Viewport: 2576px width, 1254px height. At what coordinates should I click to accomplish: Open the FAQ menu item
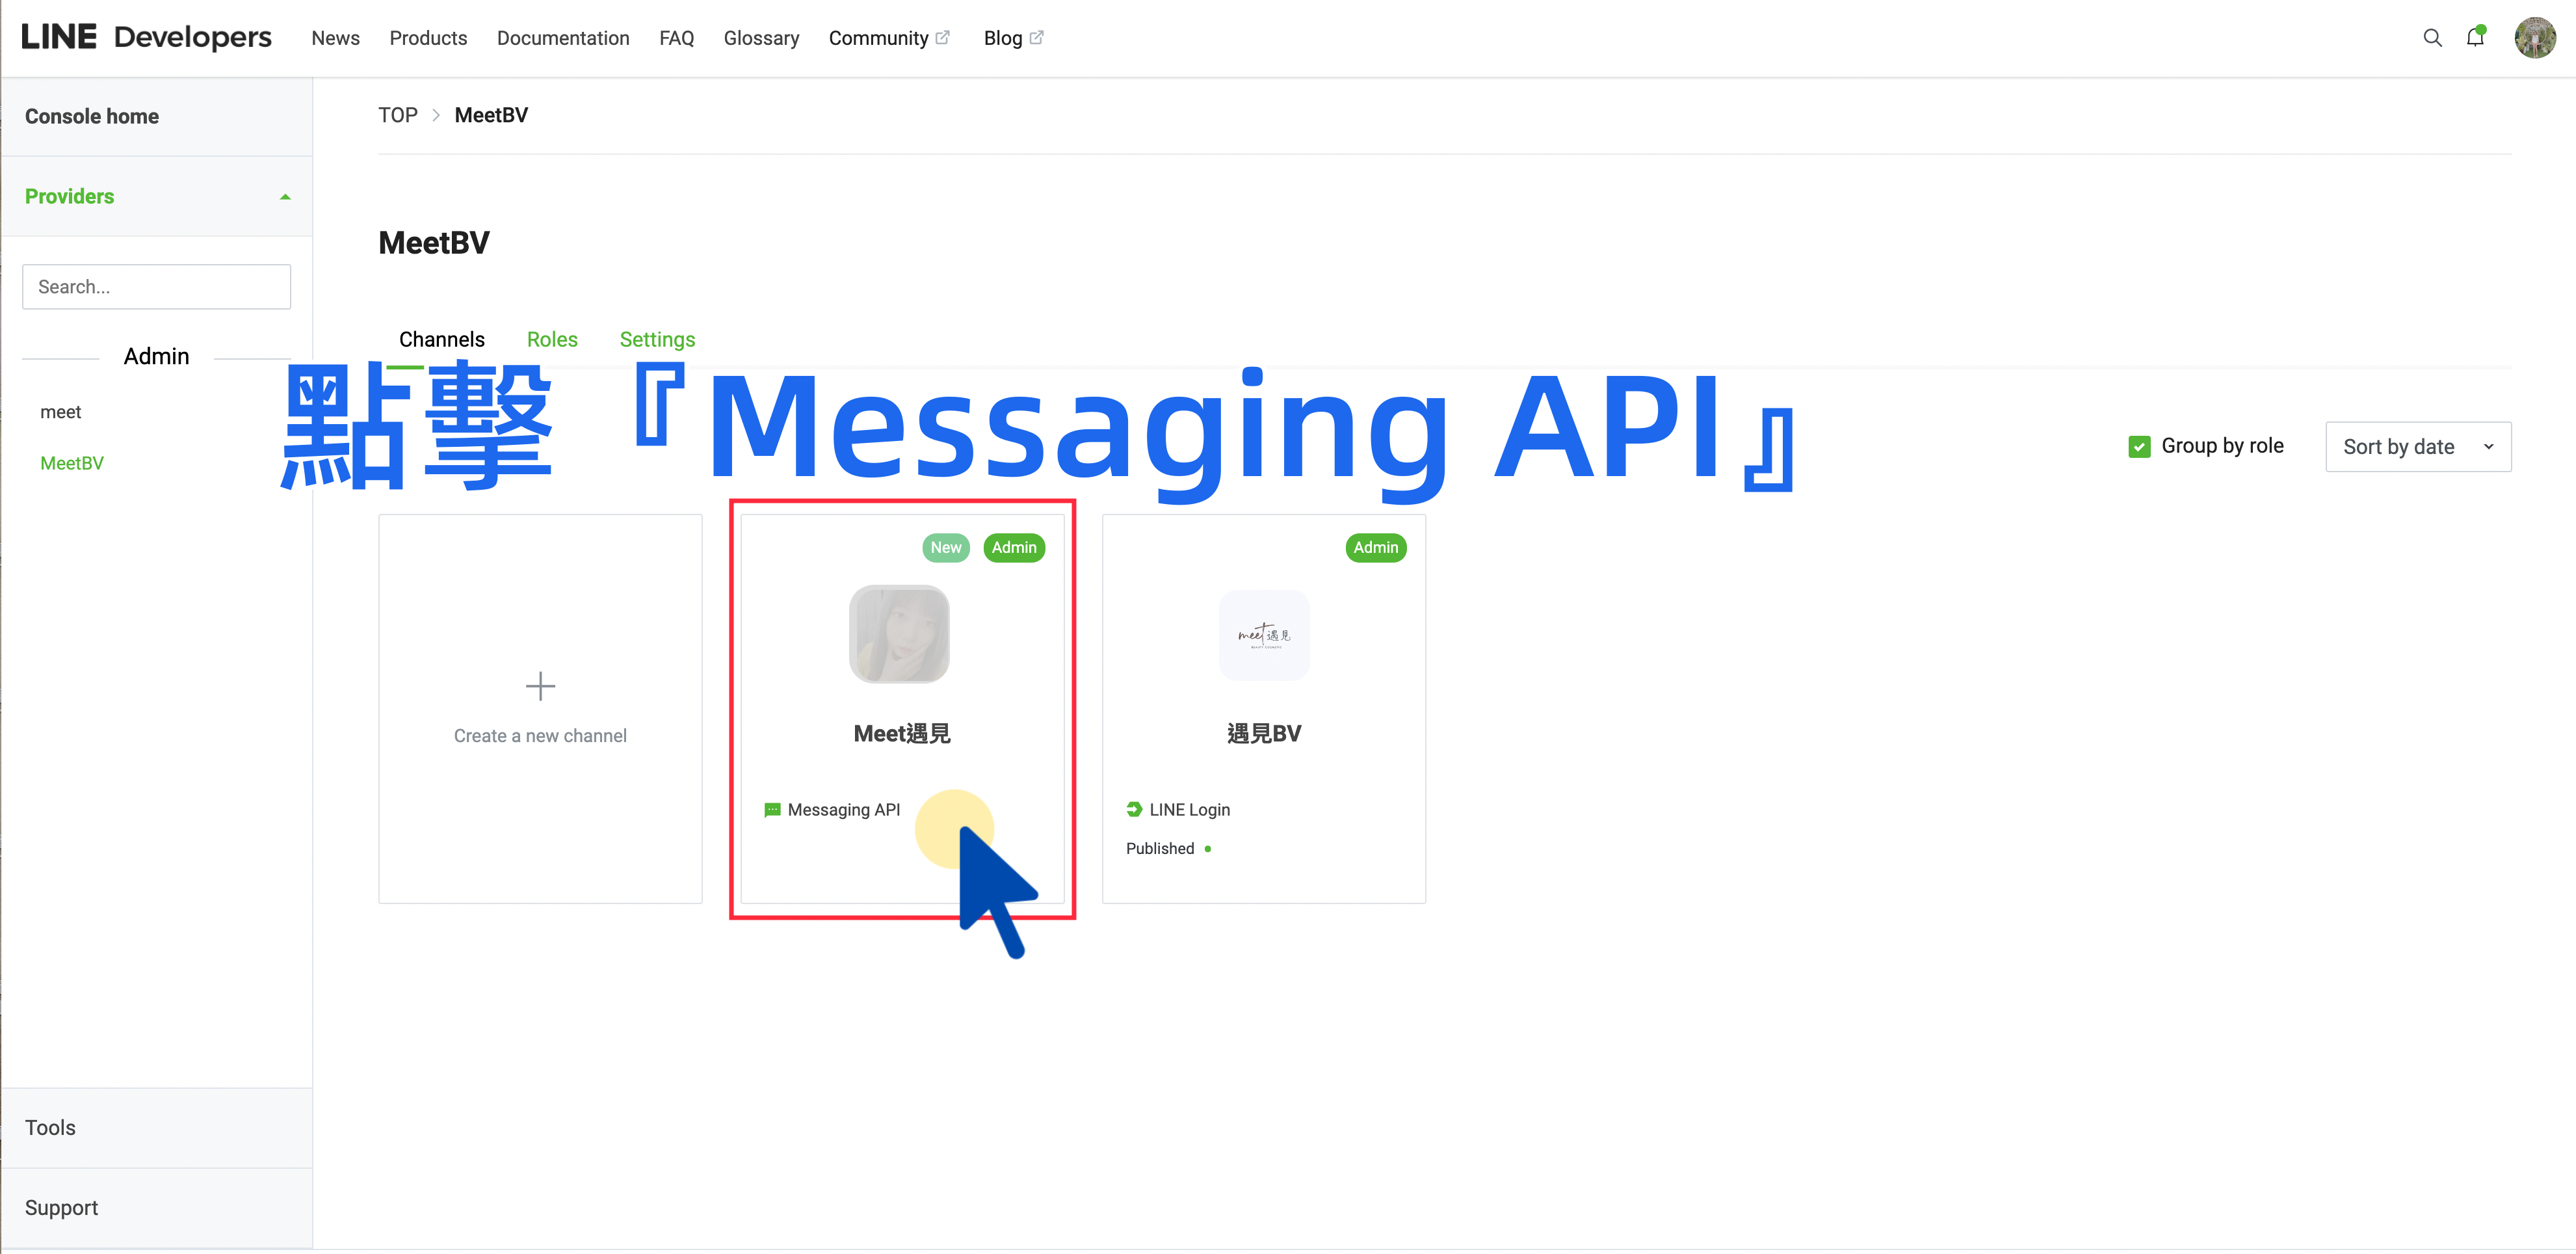click(x=676, y=38)
